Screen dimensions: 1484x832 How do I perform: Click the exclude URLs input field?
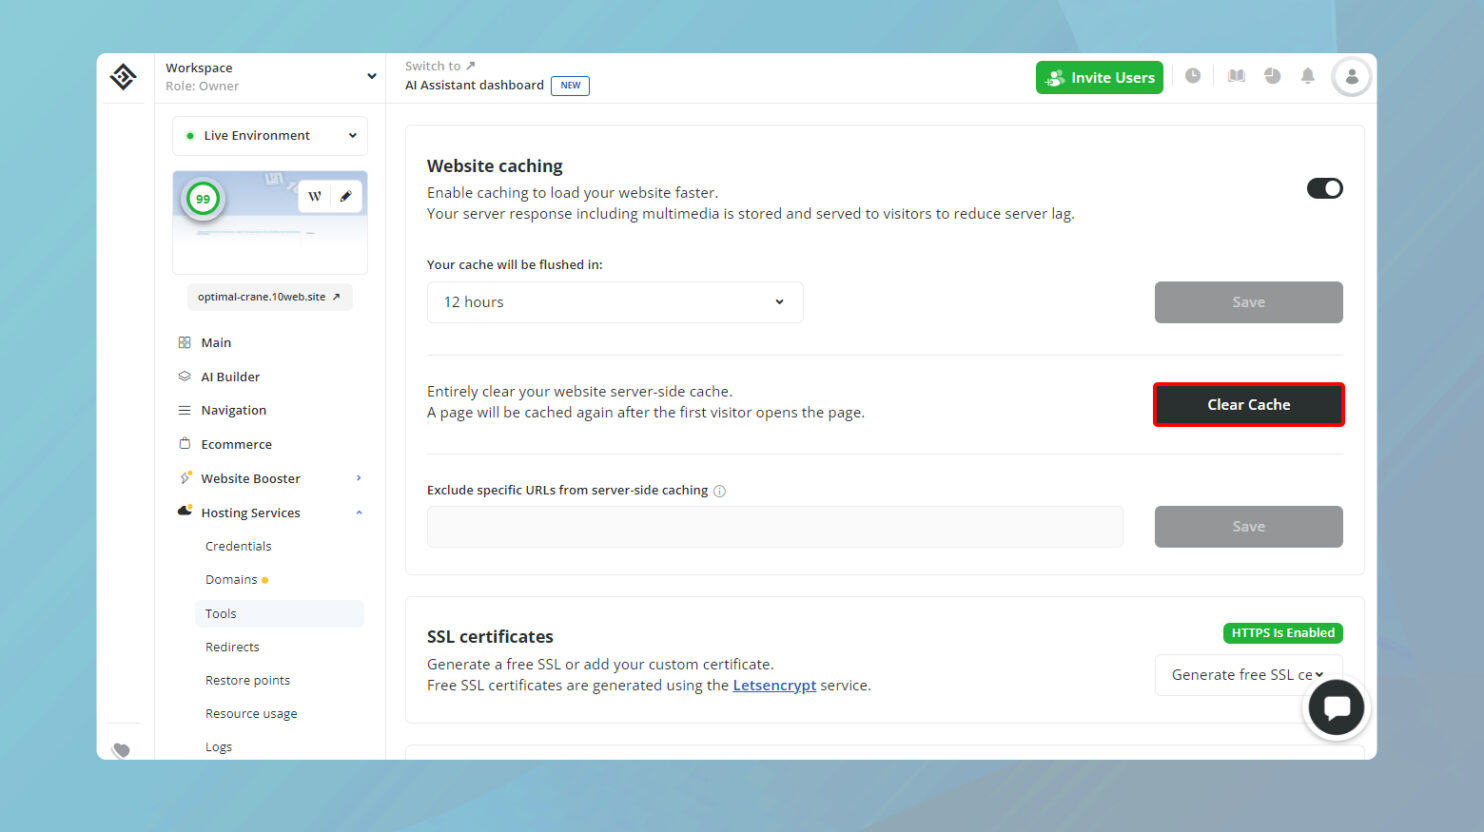click(x=774, y=527)
